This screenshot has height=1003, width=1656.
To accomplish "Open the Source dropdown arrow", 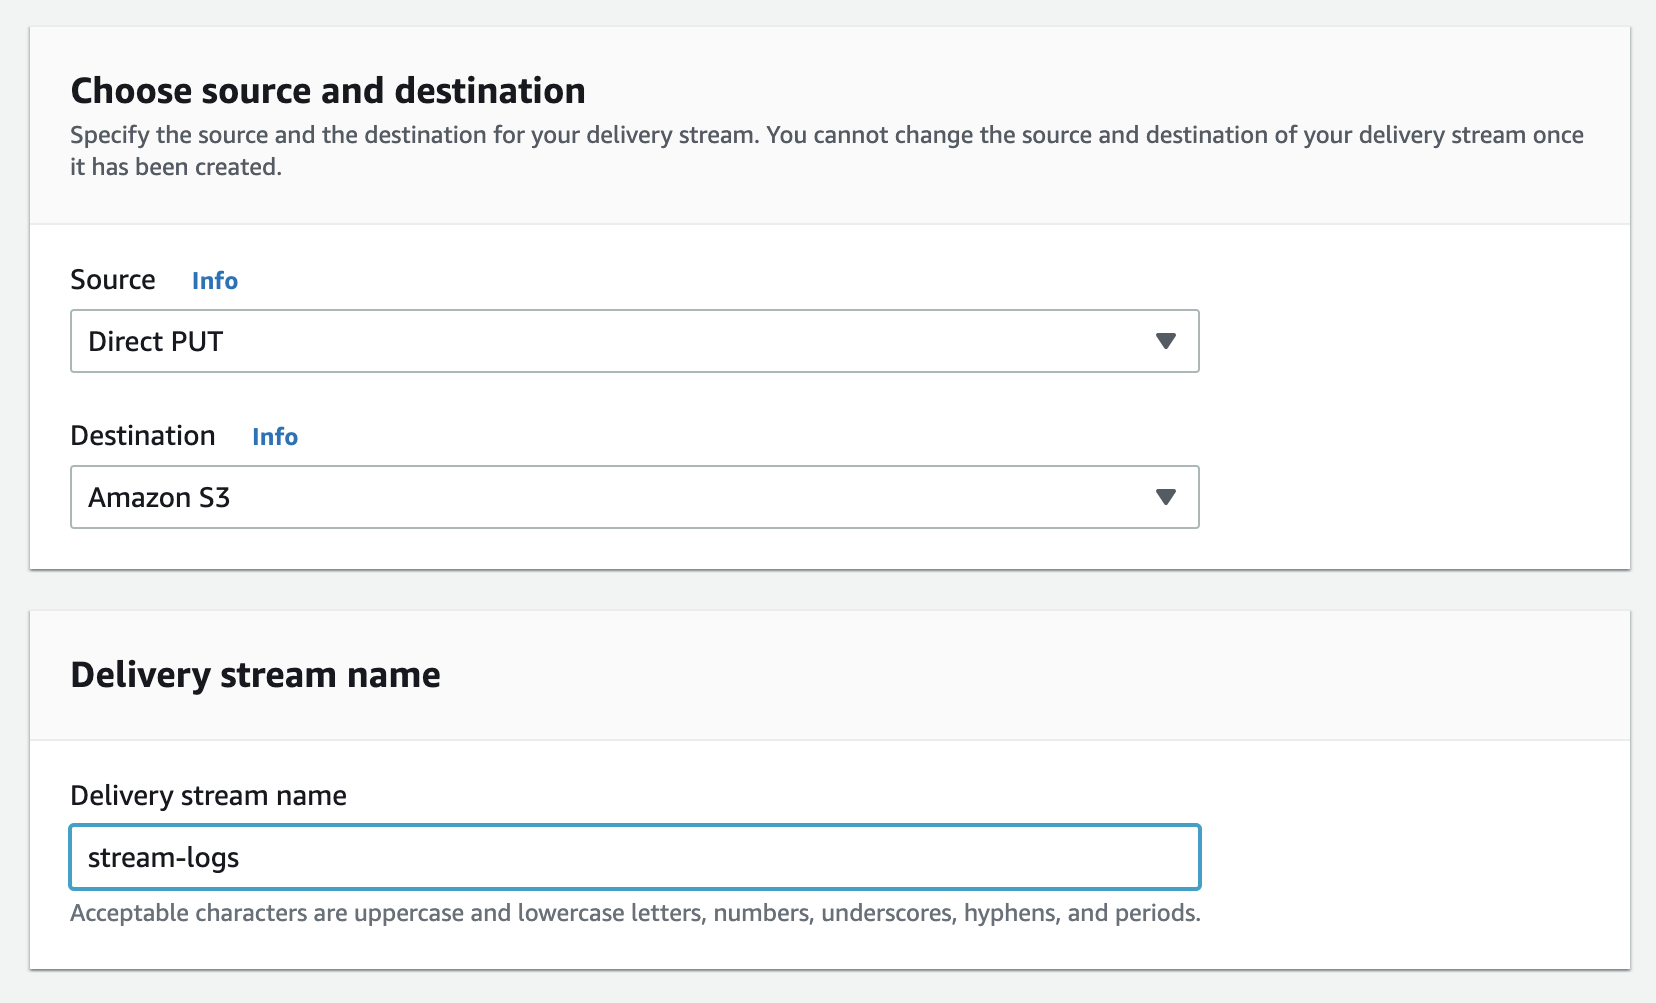I will click(x=1165, y=341).
